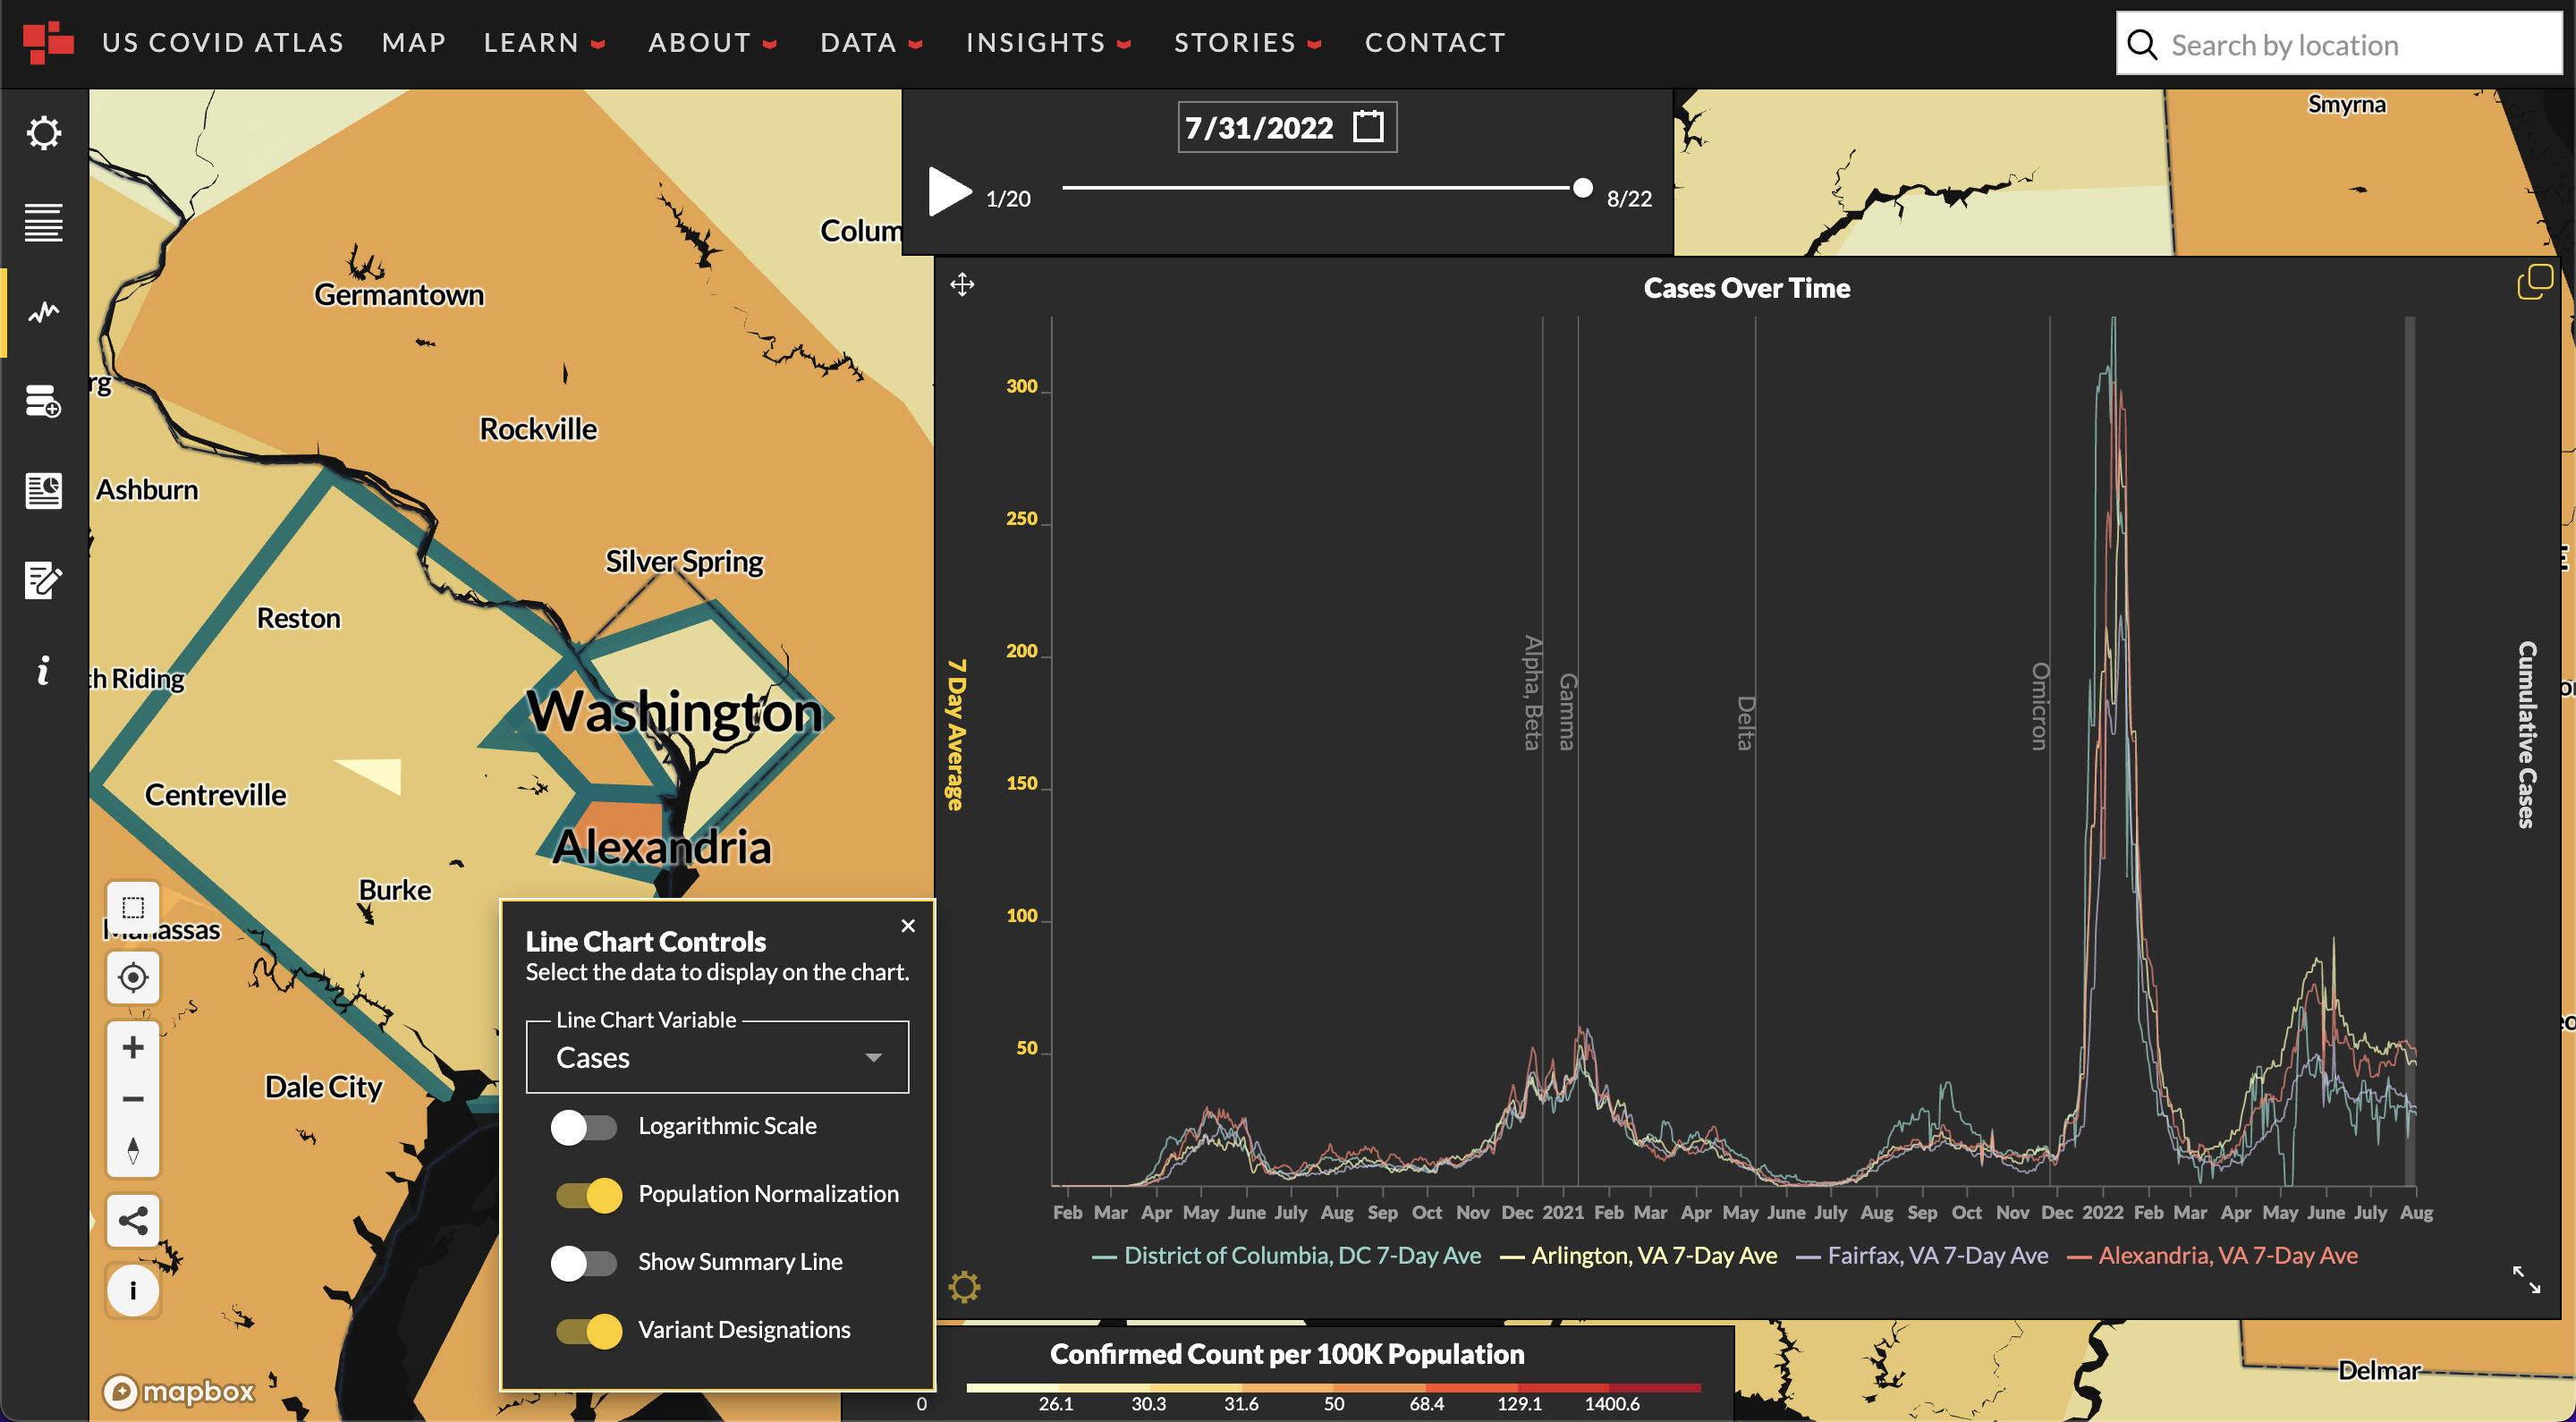
Task: Open the Line Chart Variable dropdown
Action: pyautogui.click(x=717, y=1058)
